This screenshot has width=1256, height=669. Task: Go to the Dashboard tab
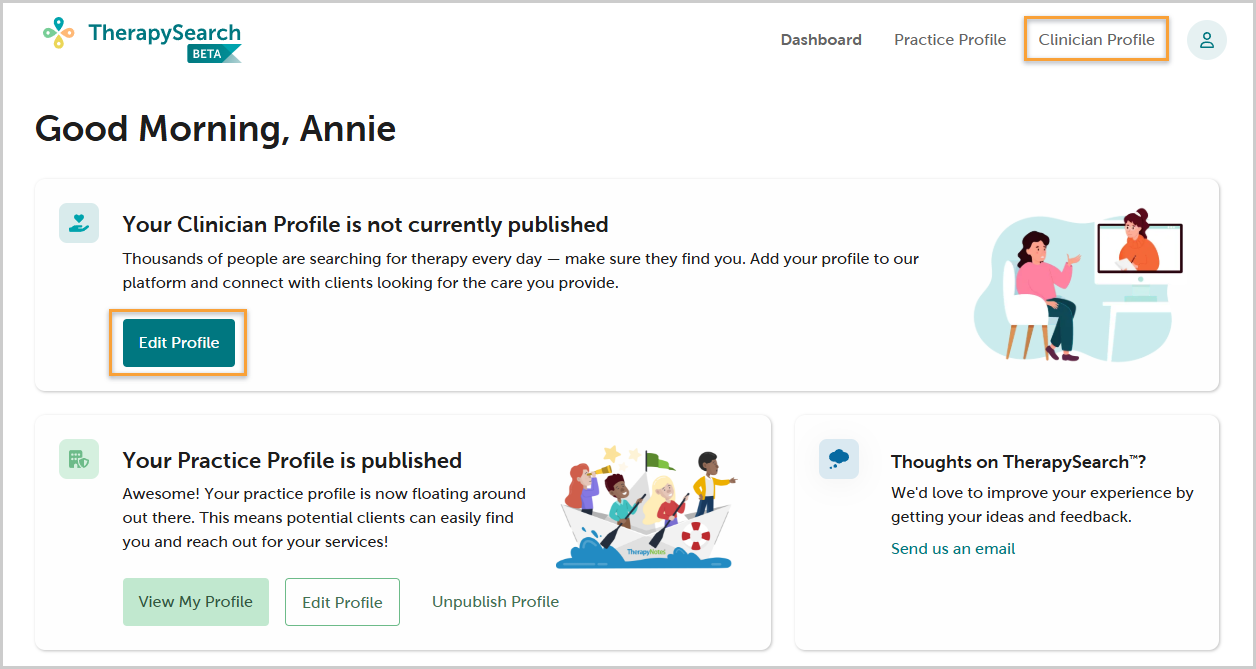[821, 40]
